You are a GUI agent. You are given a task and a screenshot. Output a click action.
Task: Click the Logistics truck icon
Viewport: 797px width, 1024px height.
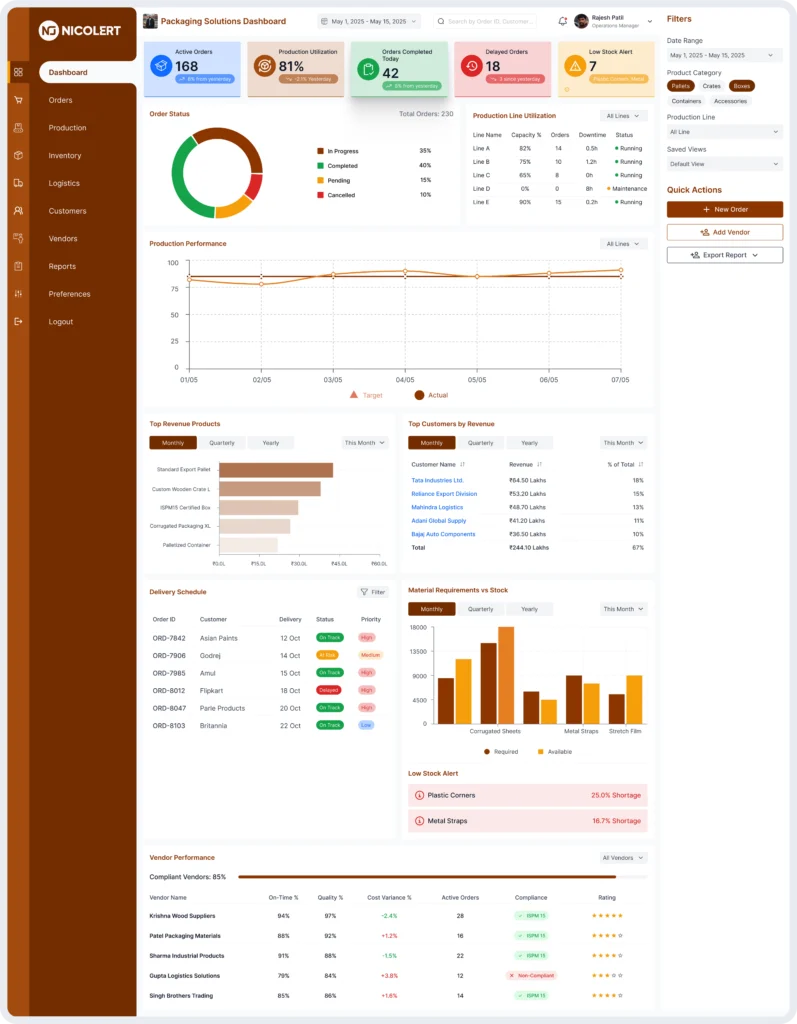click(18, 183)
